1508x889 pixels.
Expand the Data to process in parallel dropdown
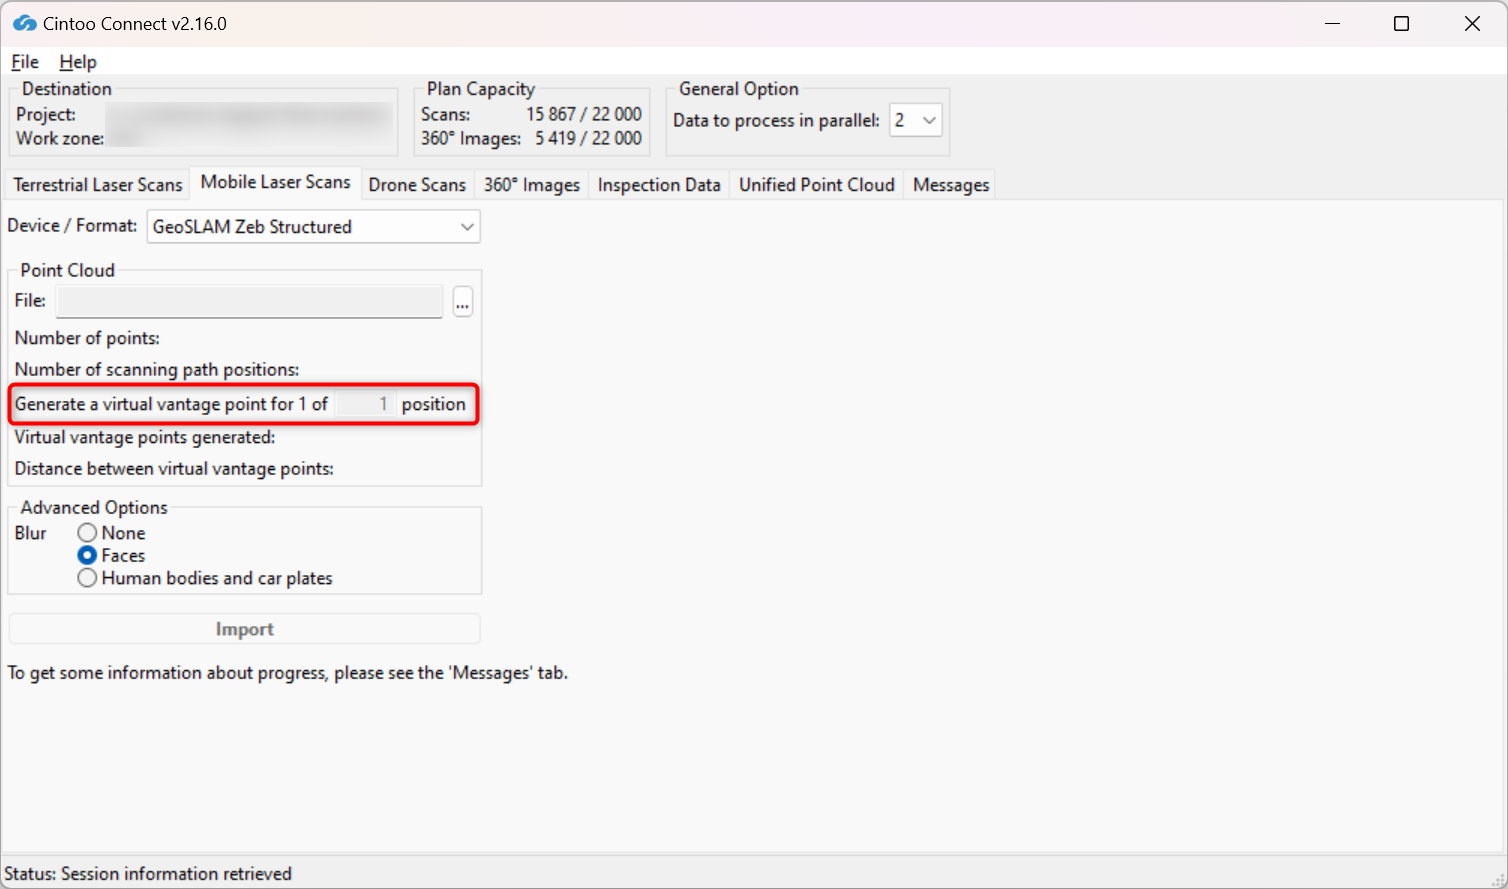(916, 120)
